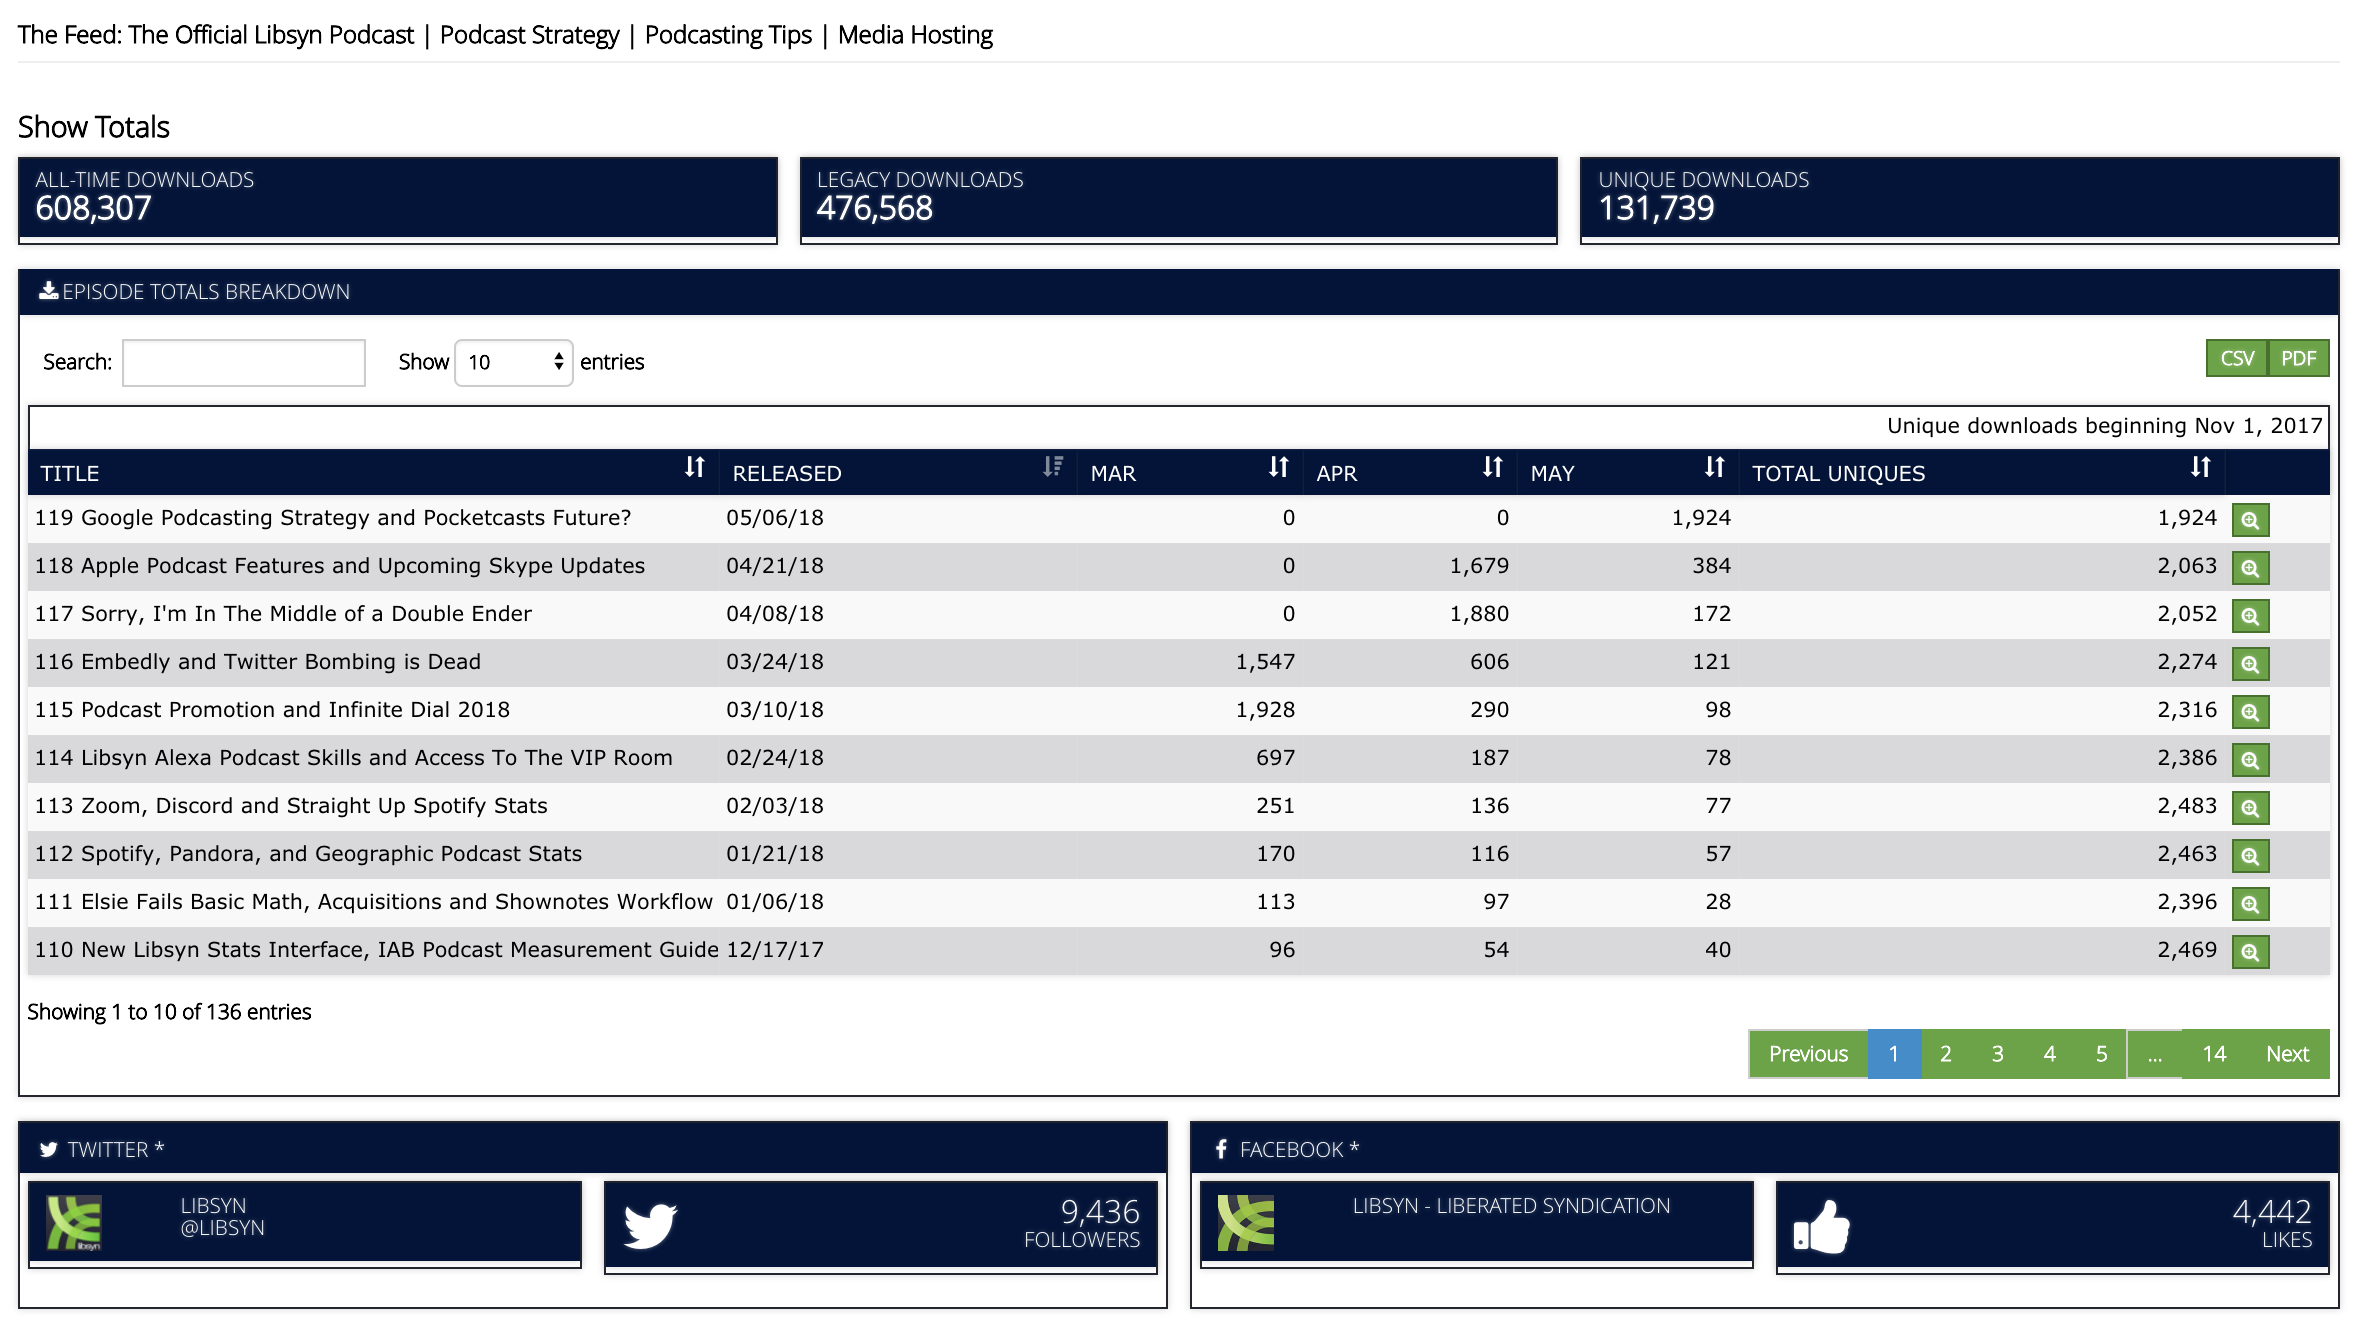Sort table by TITLE column arrows
Viewport: 2358px width, 1326px height.
tap(695, 467)
